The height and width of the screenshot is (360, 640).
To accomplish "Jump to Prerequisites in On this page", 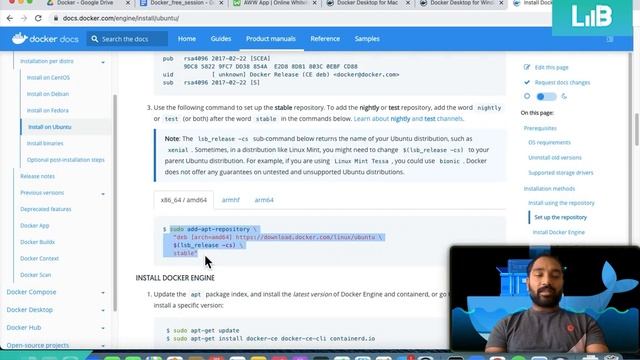I will [x=540, y=128].
